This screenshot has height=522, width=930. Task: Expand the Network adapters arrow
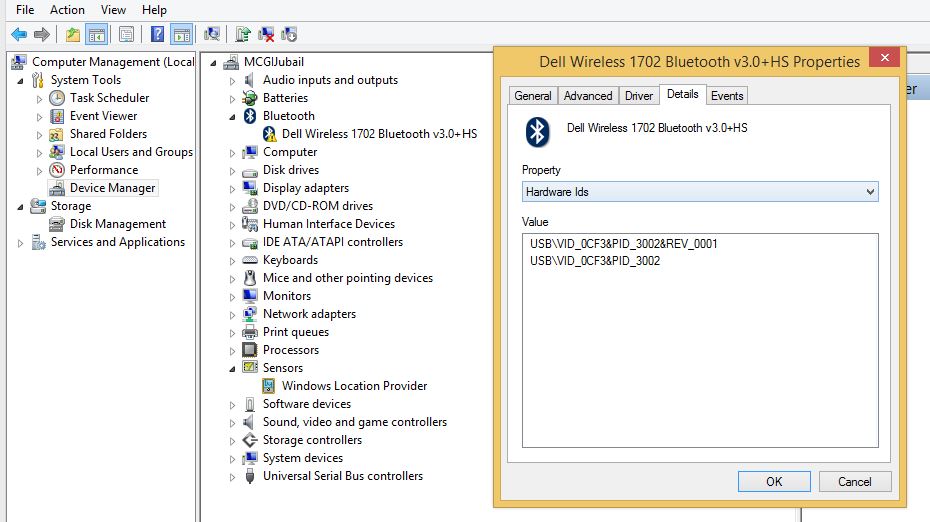point(232,314)
